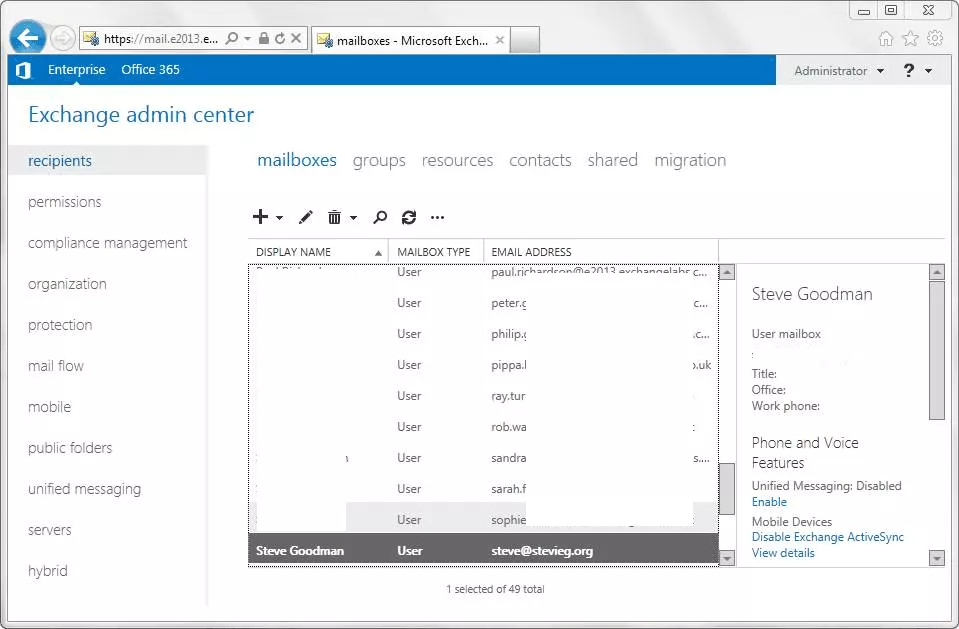This screenshot has height=629, width=959.
Task: Open a new blank browser tab
Action: click(525, 40)
